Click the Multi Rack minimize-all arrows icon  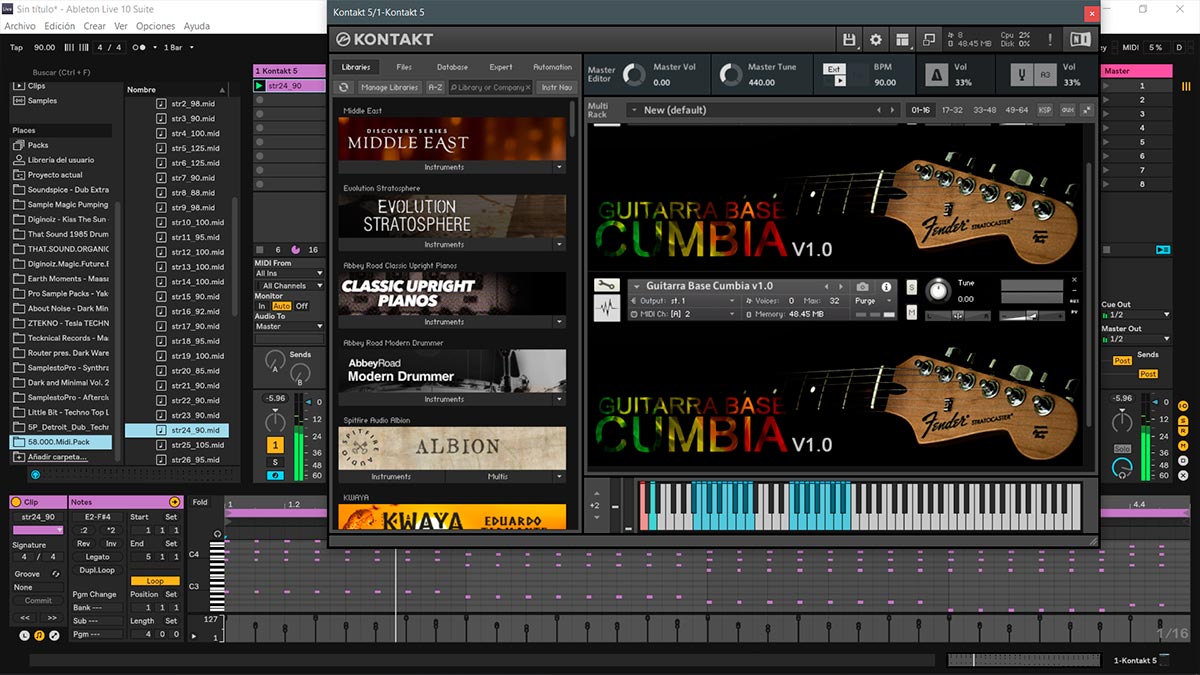[1087, 110]
